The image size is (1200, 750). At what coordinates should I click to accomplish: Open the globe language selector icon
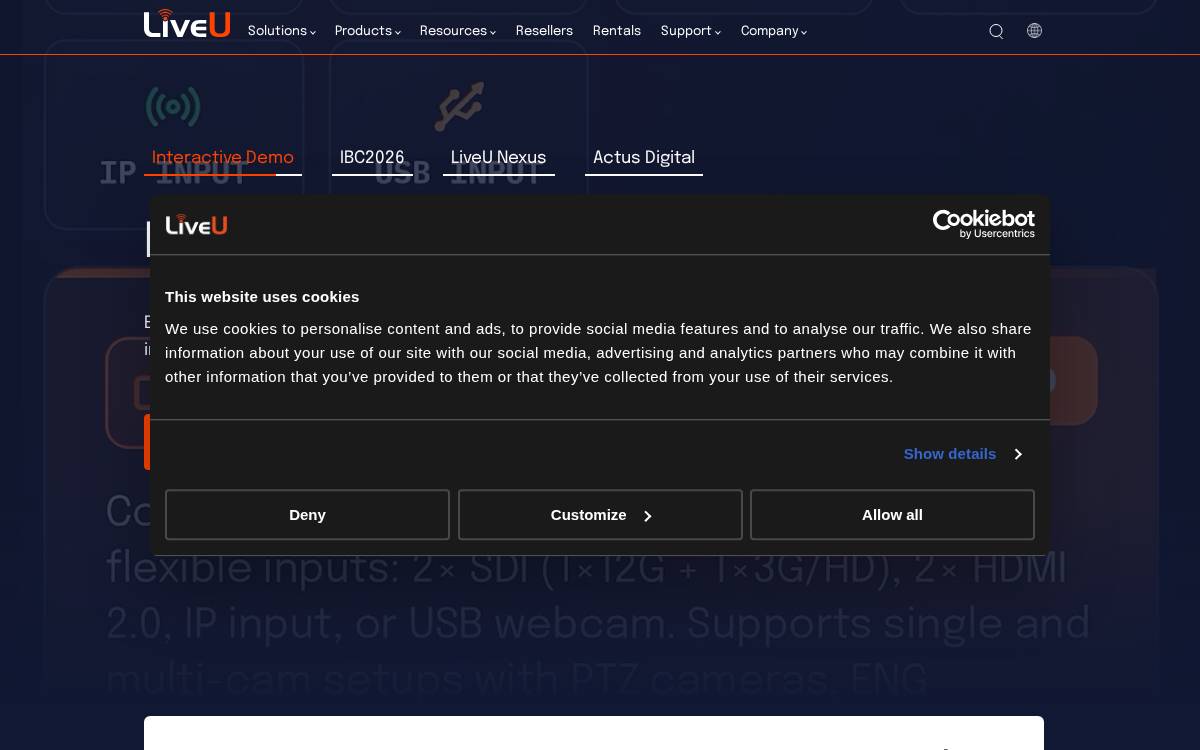click(x=1034, y=31)
